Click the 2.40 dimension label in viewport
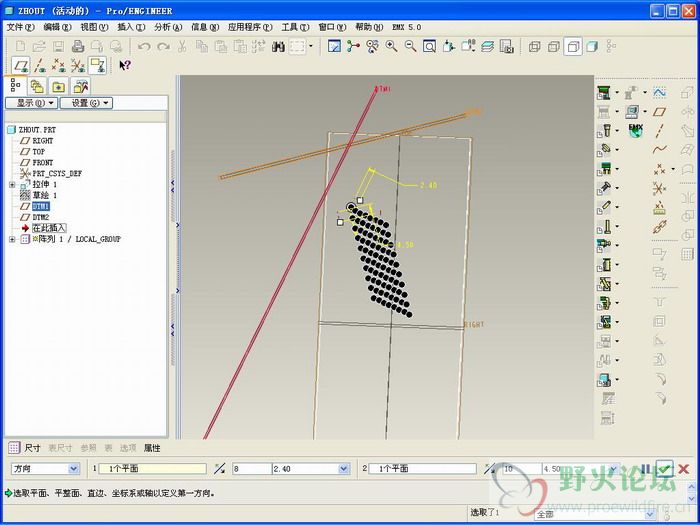The height and width of the screenshot is (525, 700). tap(428, 185)
